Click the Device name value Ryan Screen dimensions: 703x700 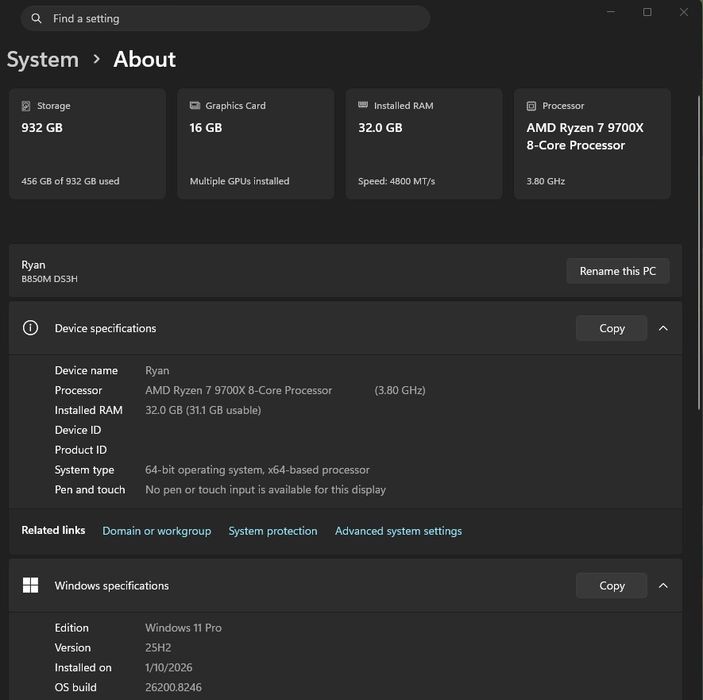(x=157, y=371)
